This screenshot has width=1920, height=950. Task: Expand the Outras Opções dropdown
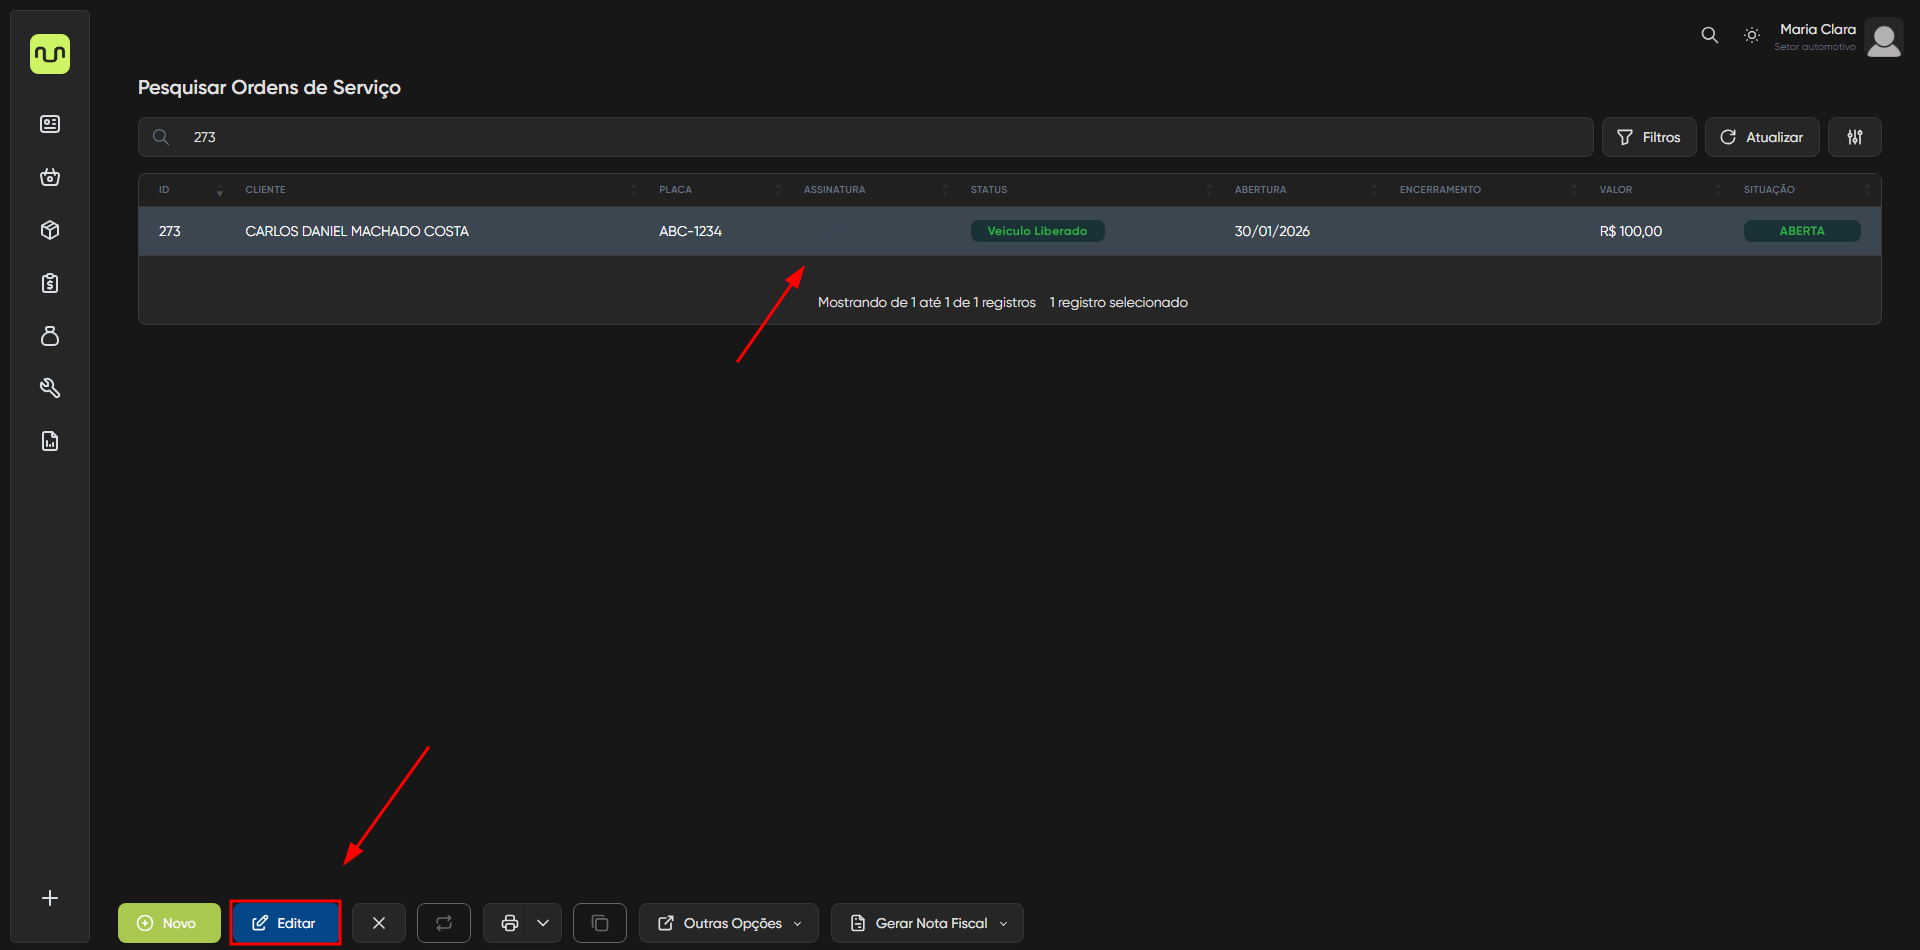point(729,923)
